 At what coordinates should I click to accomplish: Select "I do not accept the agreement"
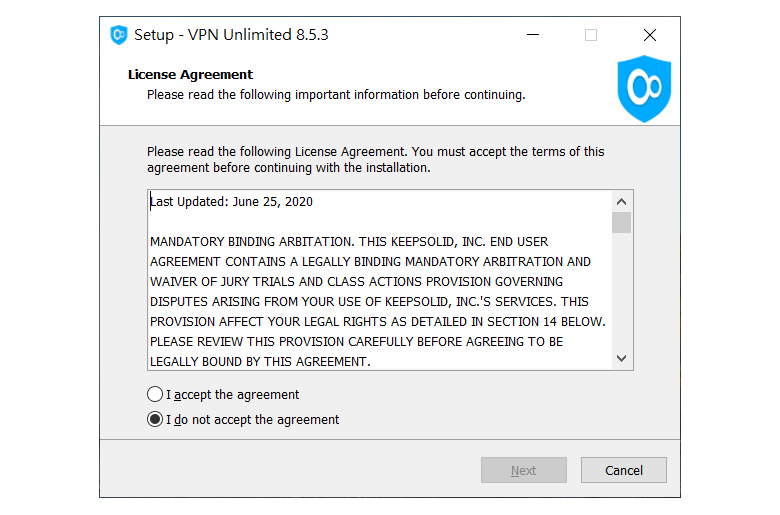pos(155,419)
